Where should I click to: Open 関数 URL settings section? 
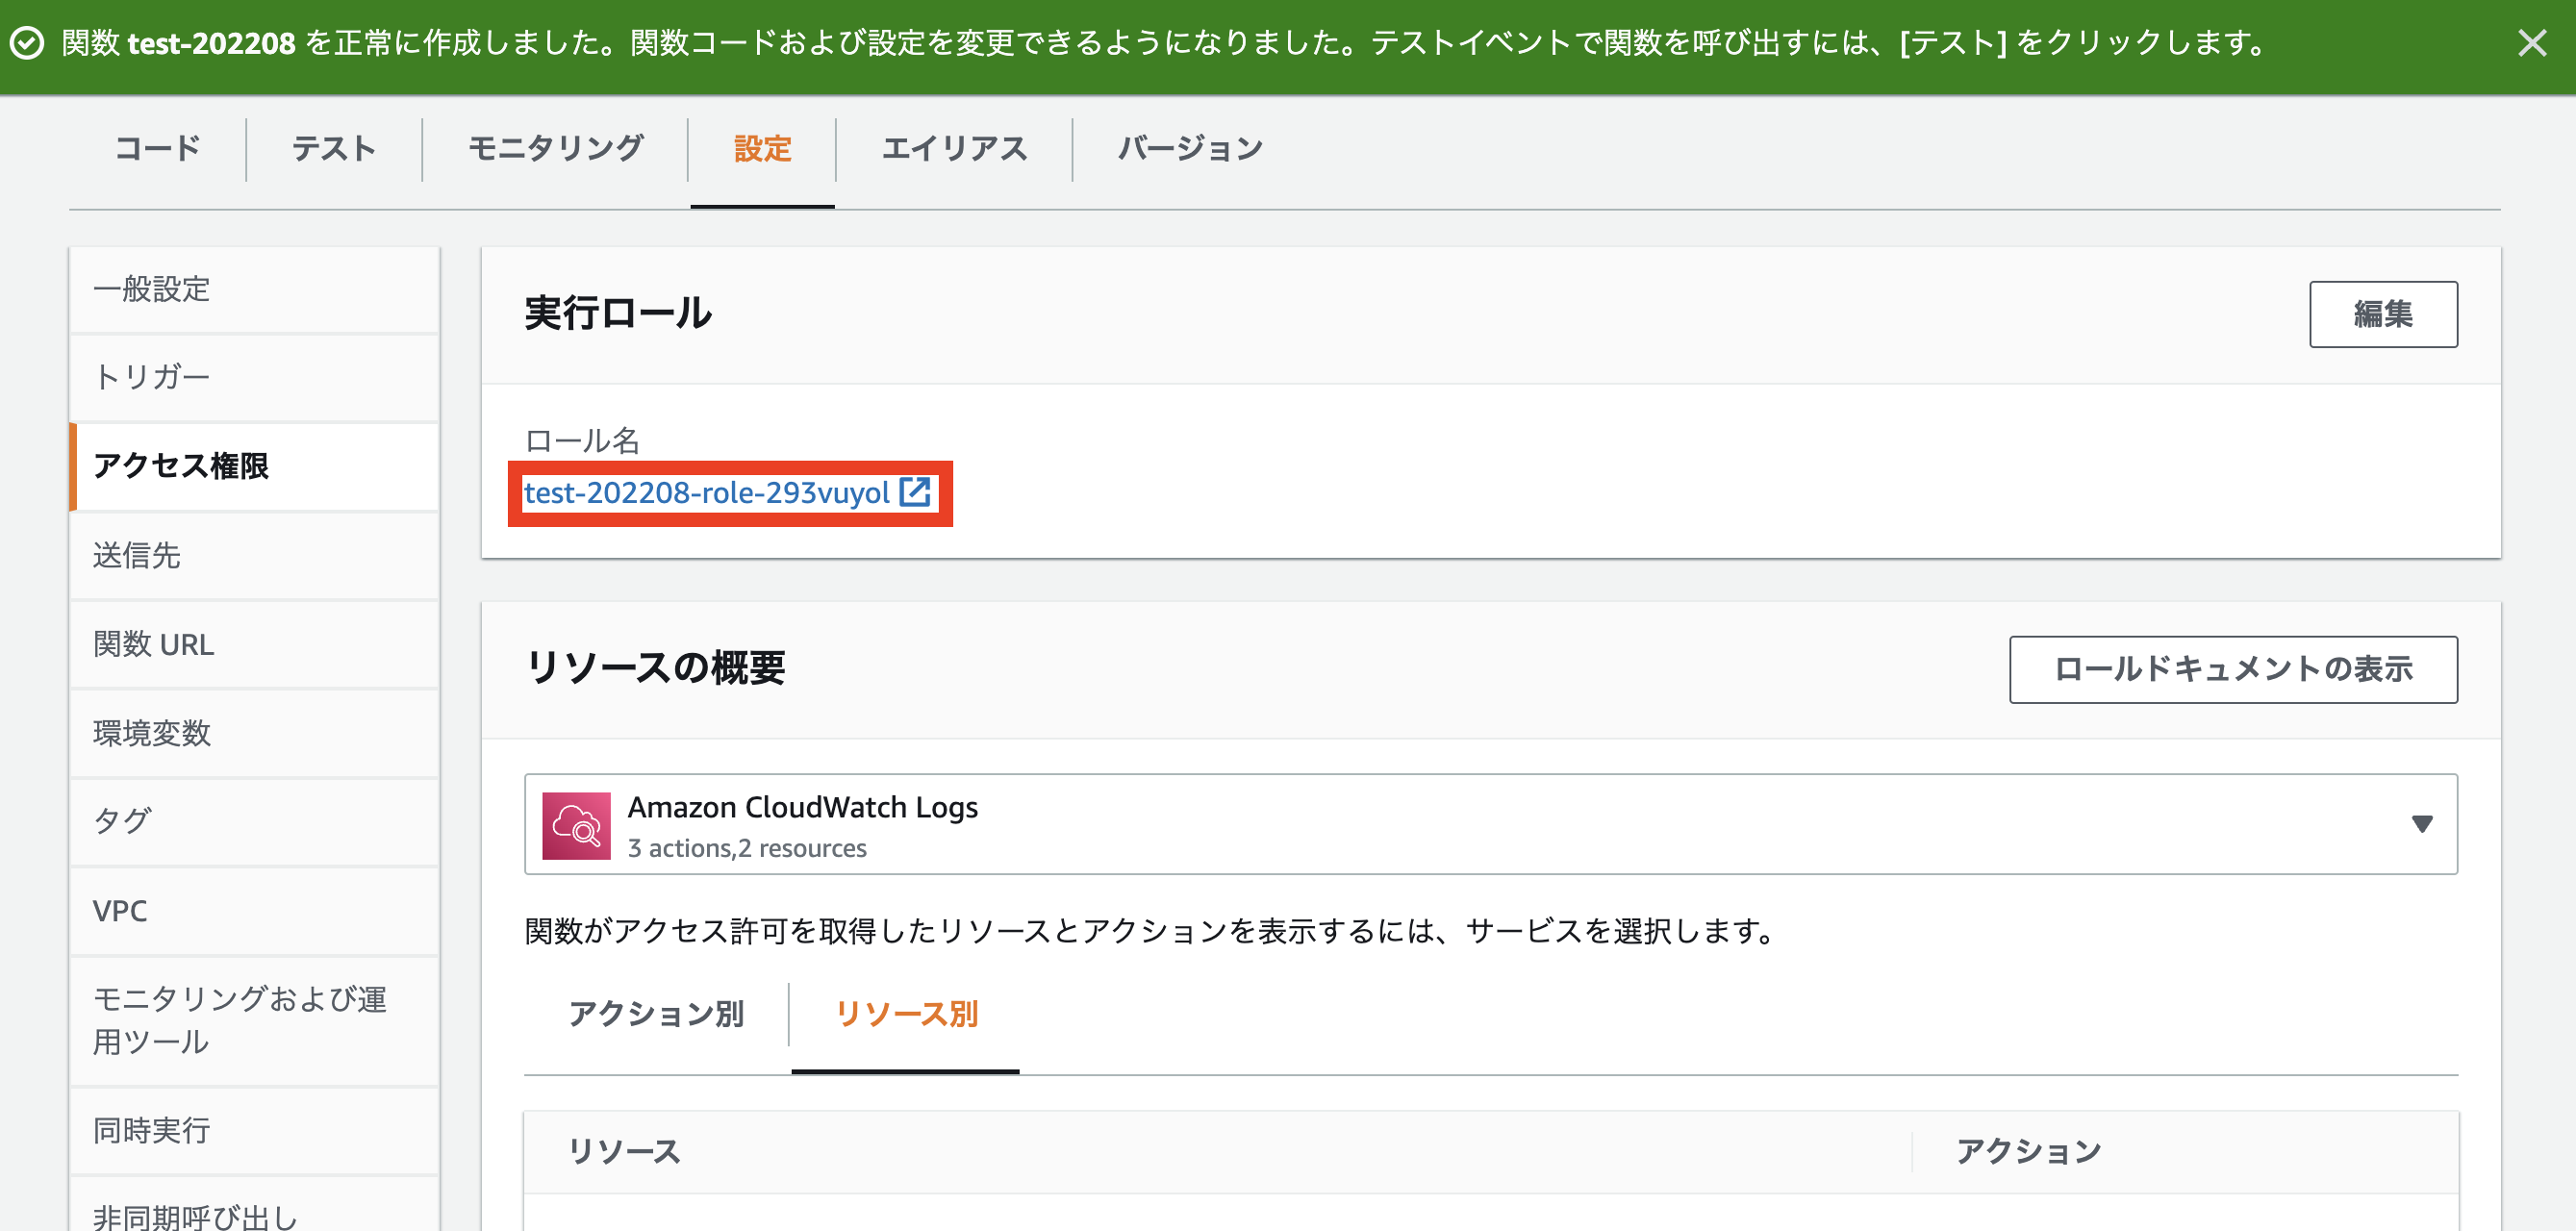click(x=154, y=644)
